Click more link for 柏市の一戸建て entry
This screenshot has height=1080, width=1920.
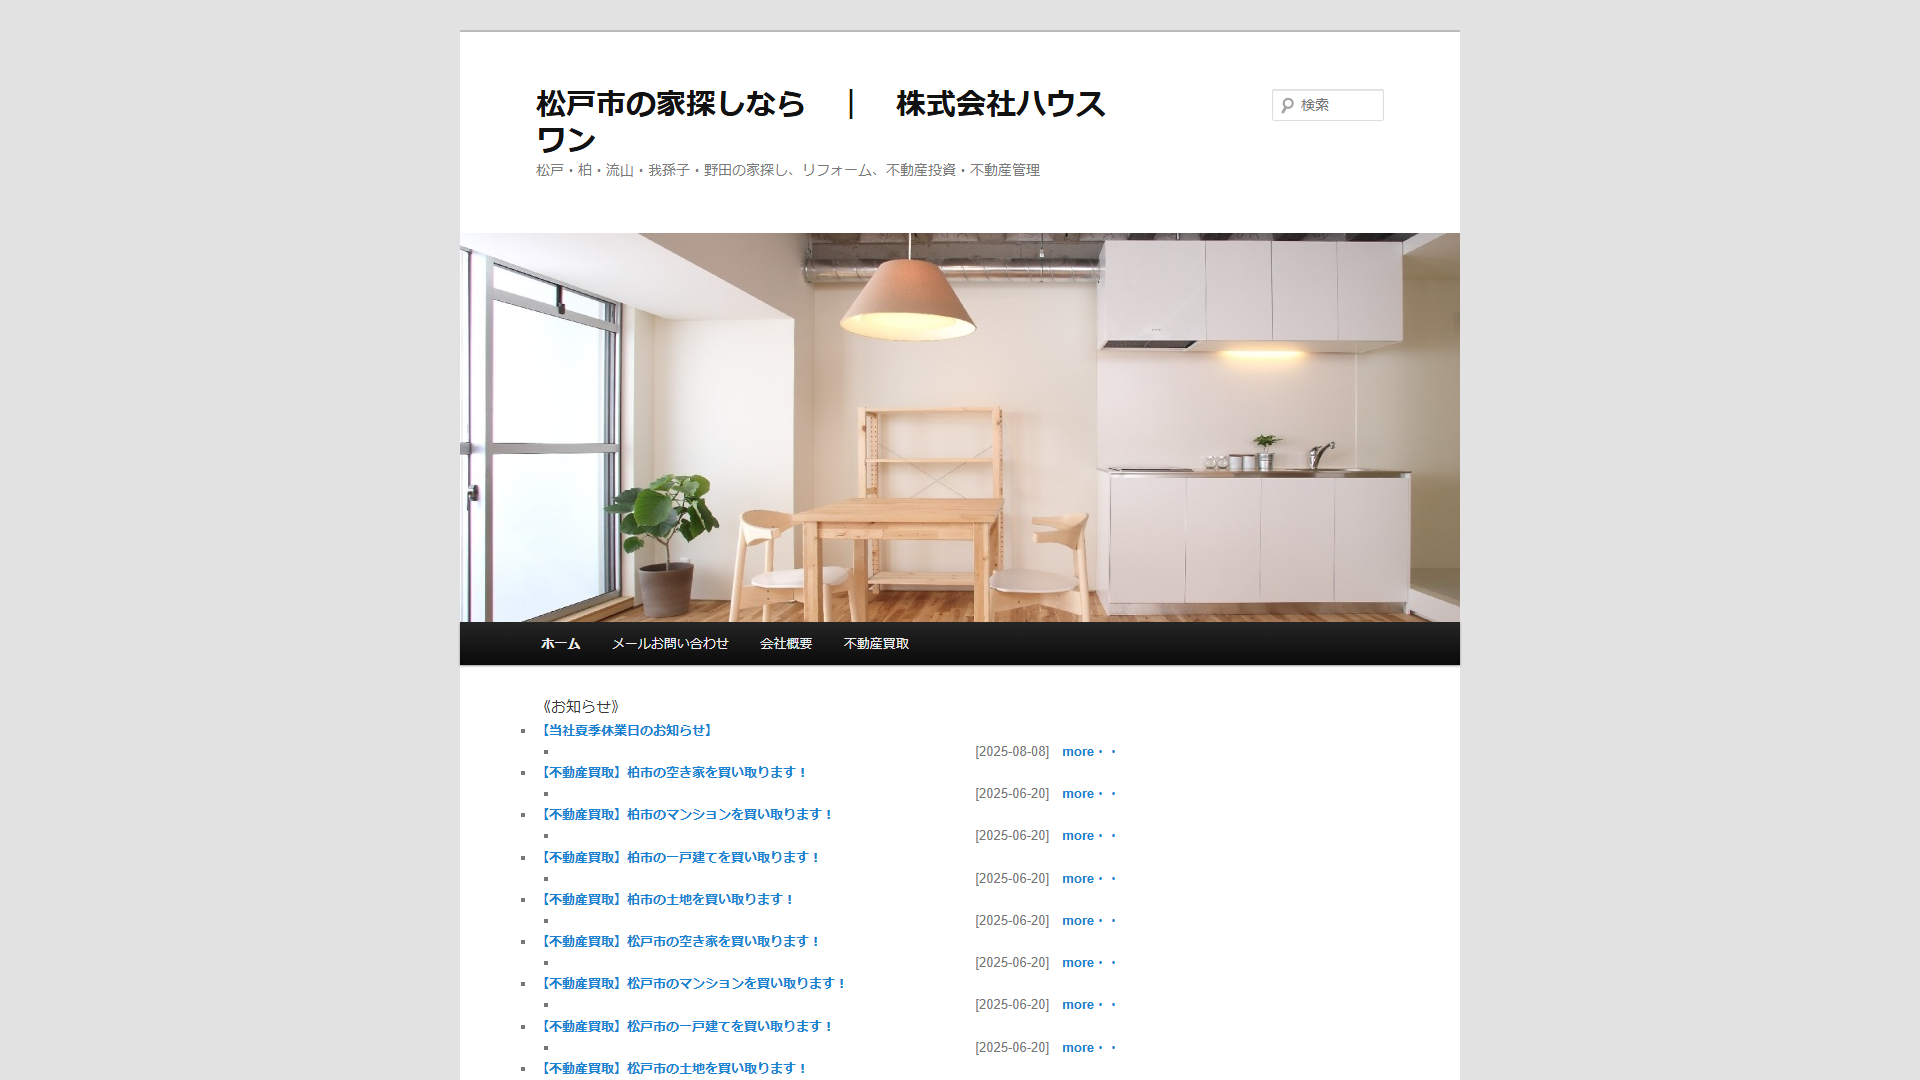(1089, 879)
